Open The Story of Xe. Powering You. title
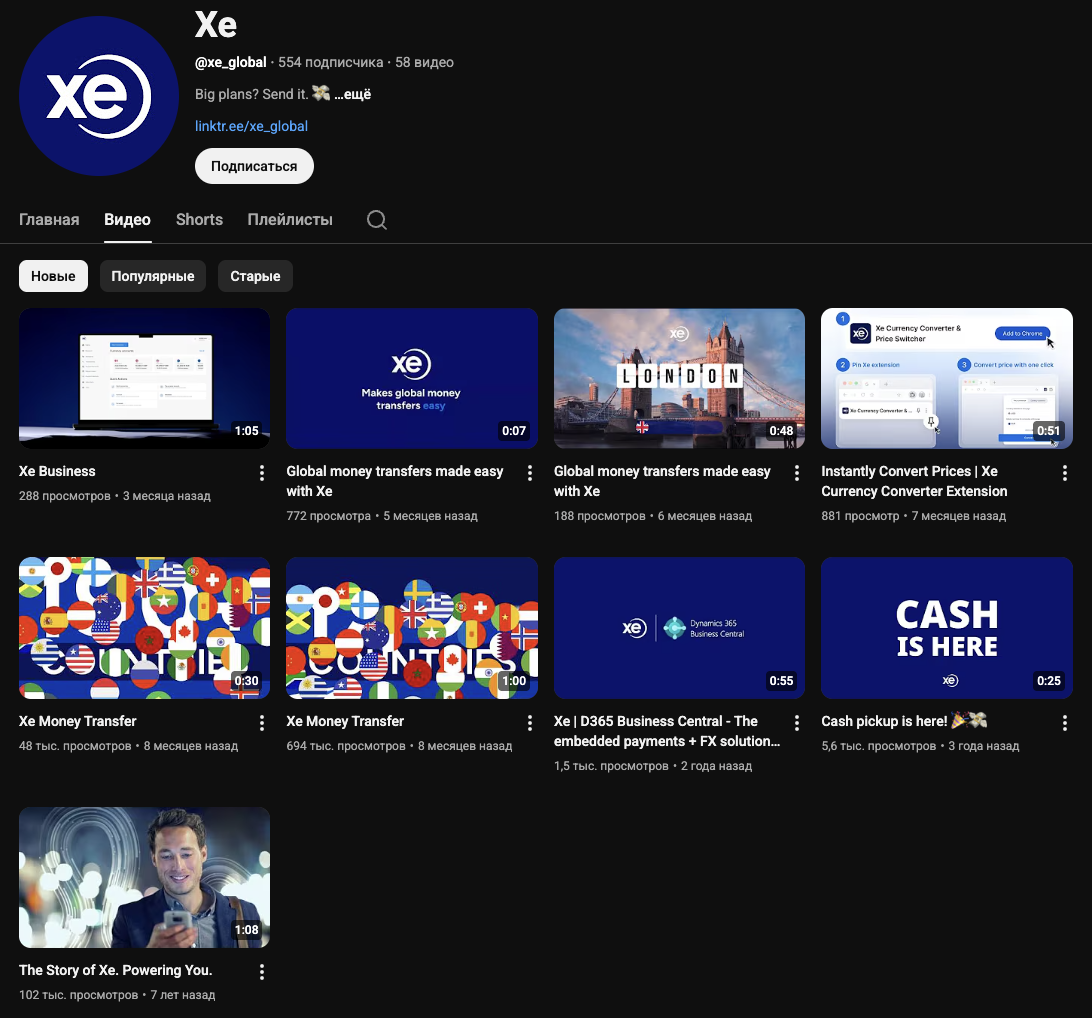1092x1018 pixels. pos(116,970)
